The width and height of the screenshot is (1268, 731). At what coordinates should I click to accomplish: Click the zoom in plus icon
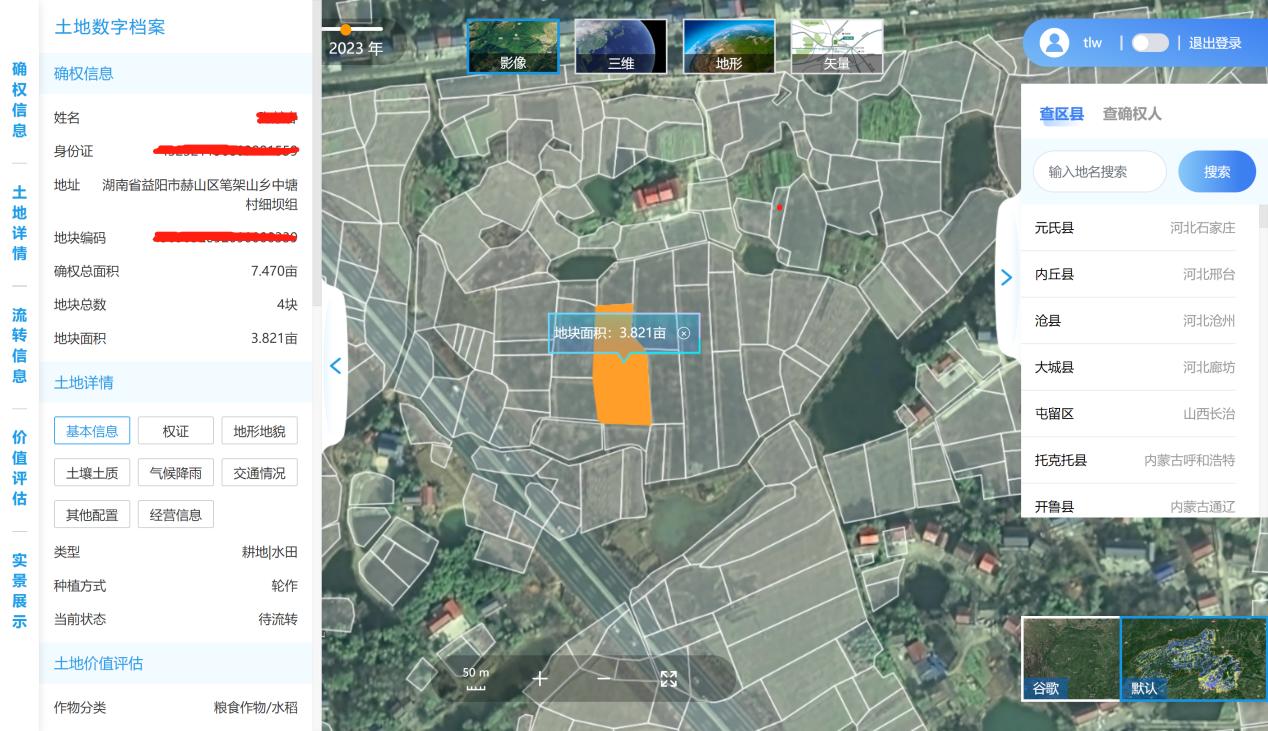coord(540,679)
